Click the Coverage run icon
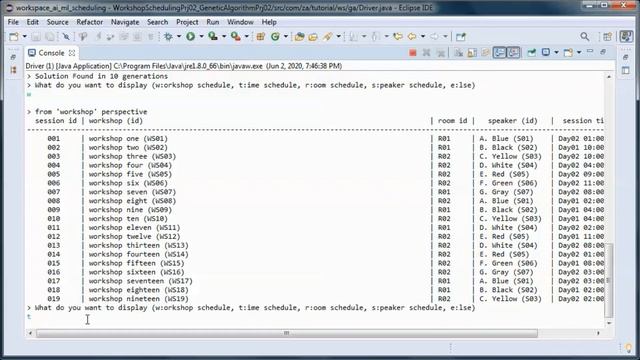The image size is (640, 360). point(213,37)
